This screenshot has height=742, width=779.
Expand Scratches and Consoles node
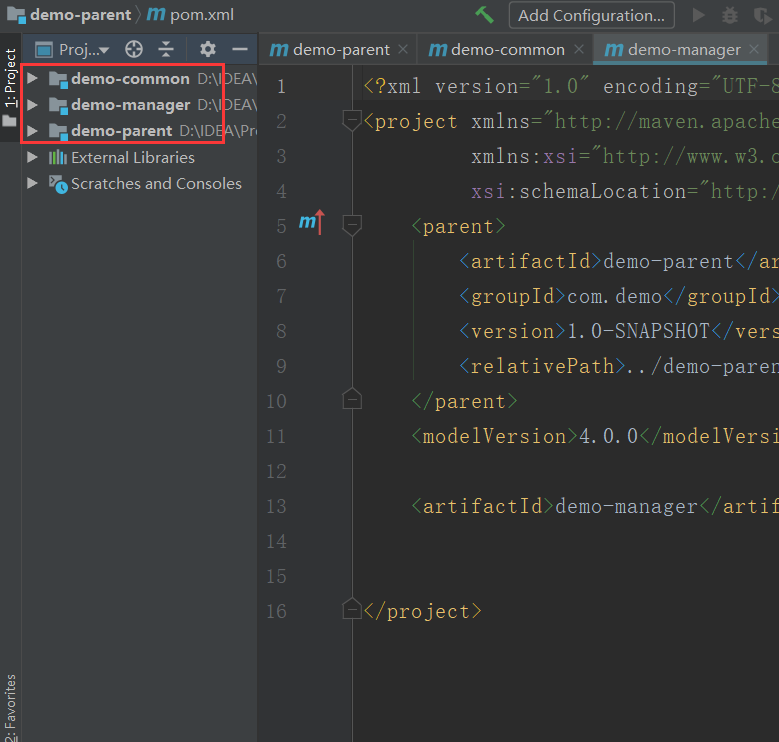(32, 183)
